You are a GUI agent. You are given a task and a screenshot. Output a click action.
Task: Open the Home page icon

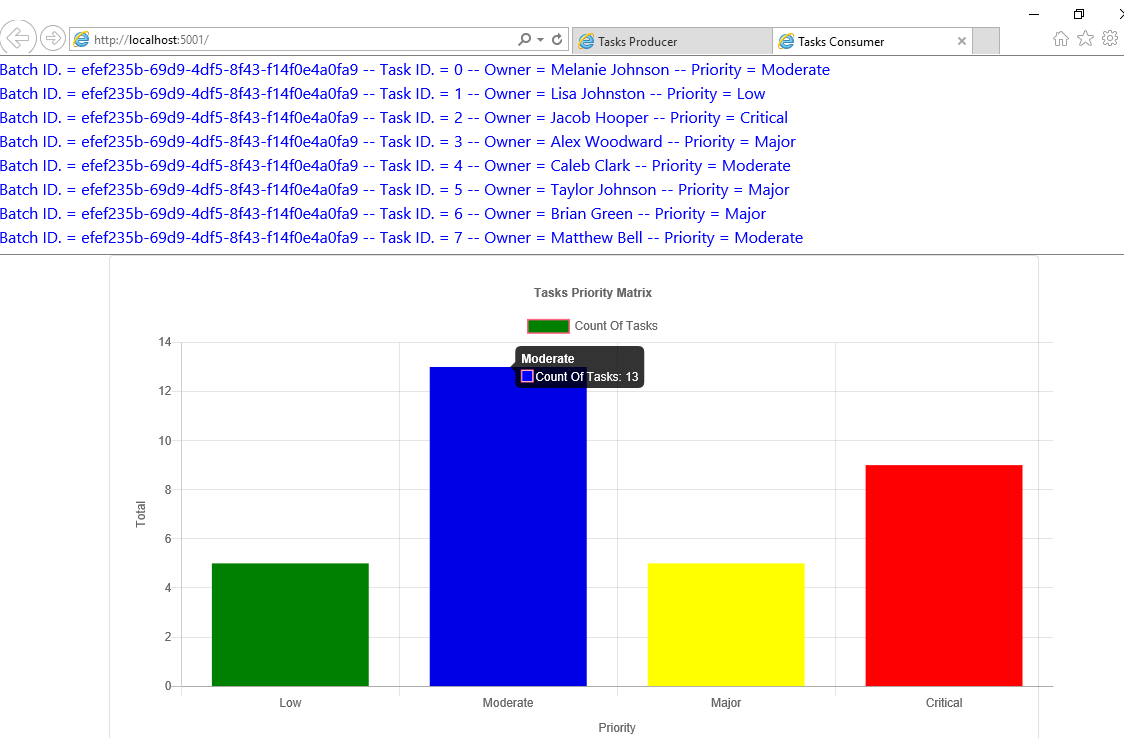(x=1061, y=39)
